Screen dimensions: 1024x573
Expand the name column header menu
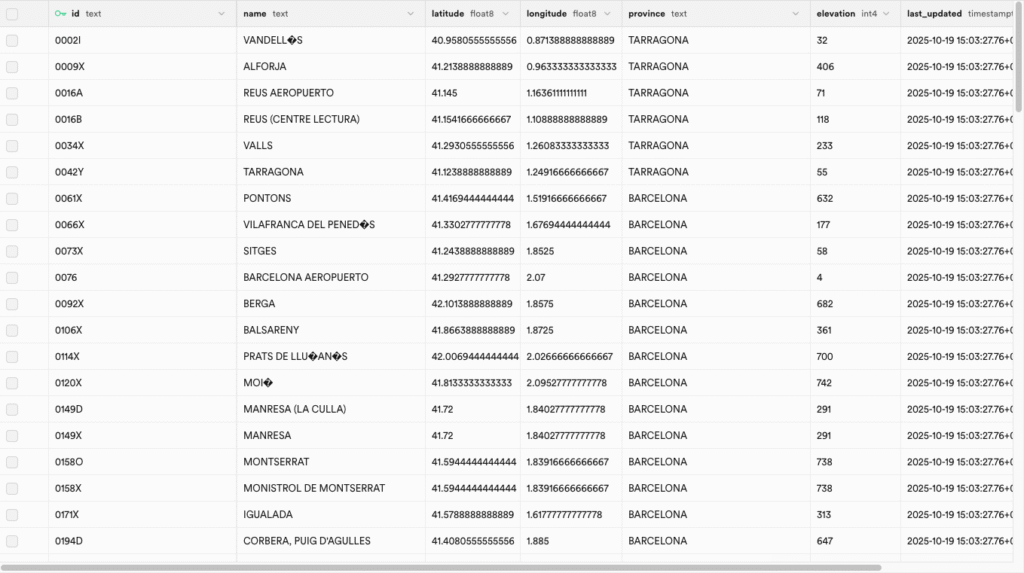[x=410, y=14]
